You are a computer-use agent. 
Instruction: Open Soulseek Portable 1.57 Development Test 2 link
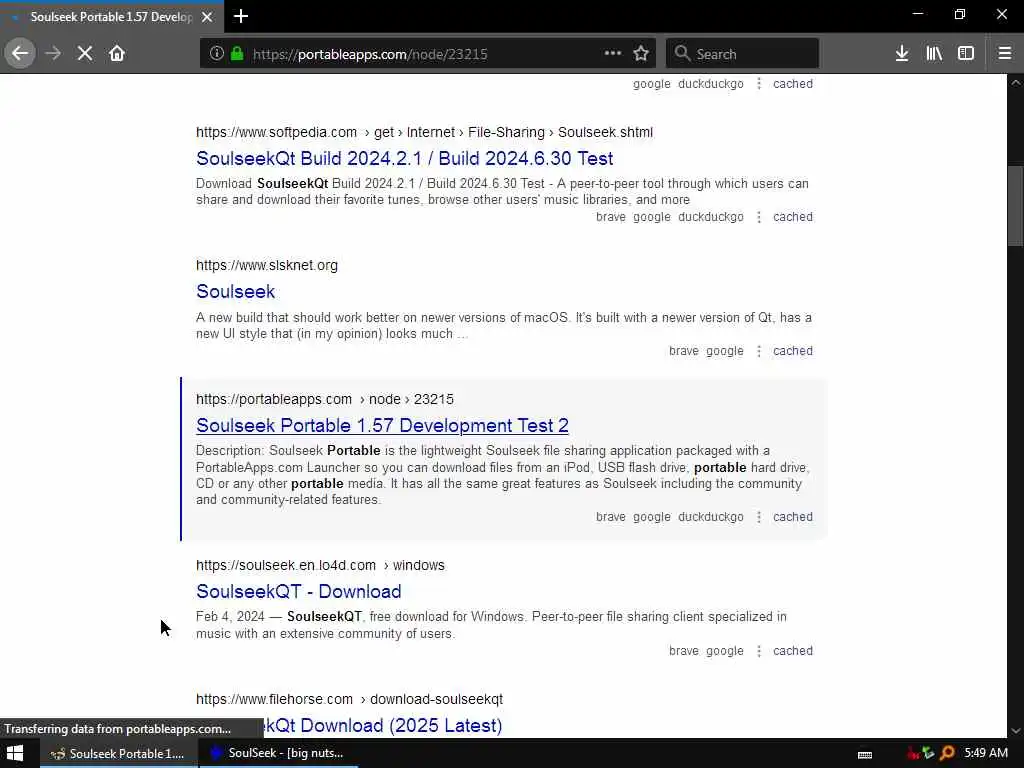(382, 426)
